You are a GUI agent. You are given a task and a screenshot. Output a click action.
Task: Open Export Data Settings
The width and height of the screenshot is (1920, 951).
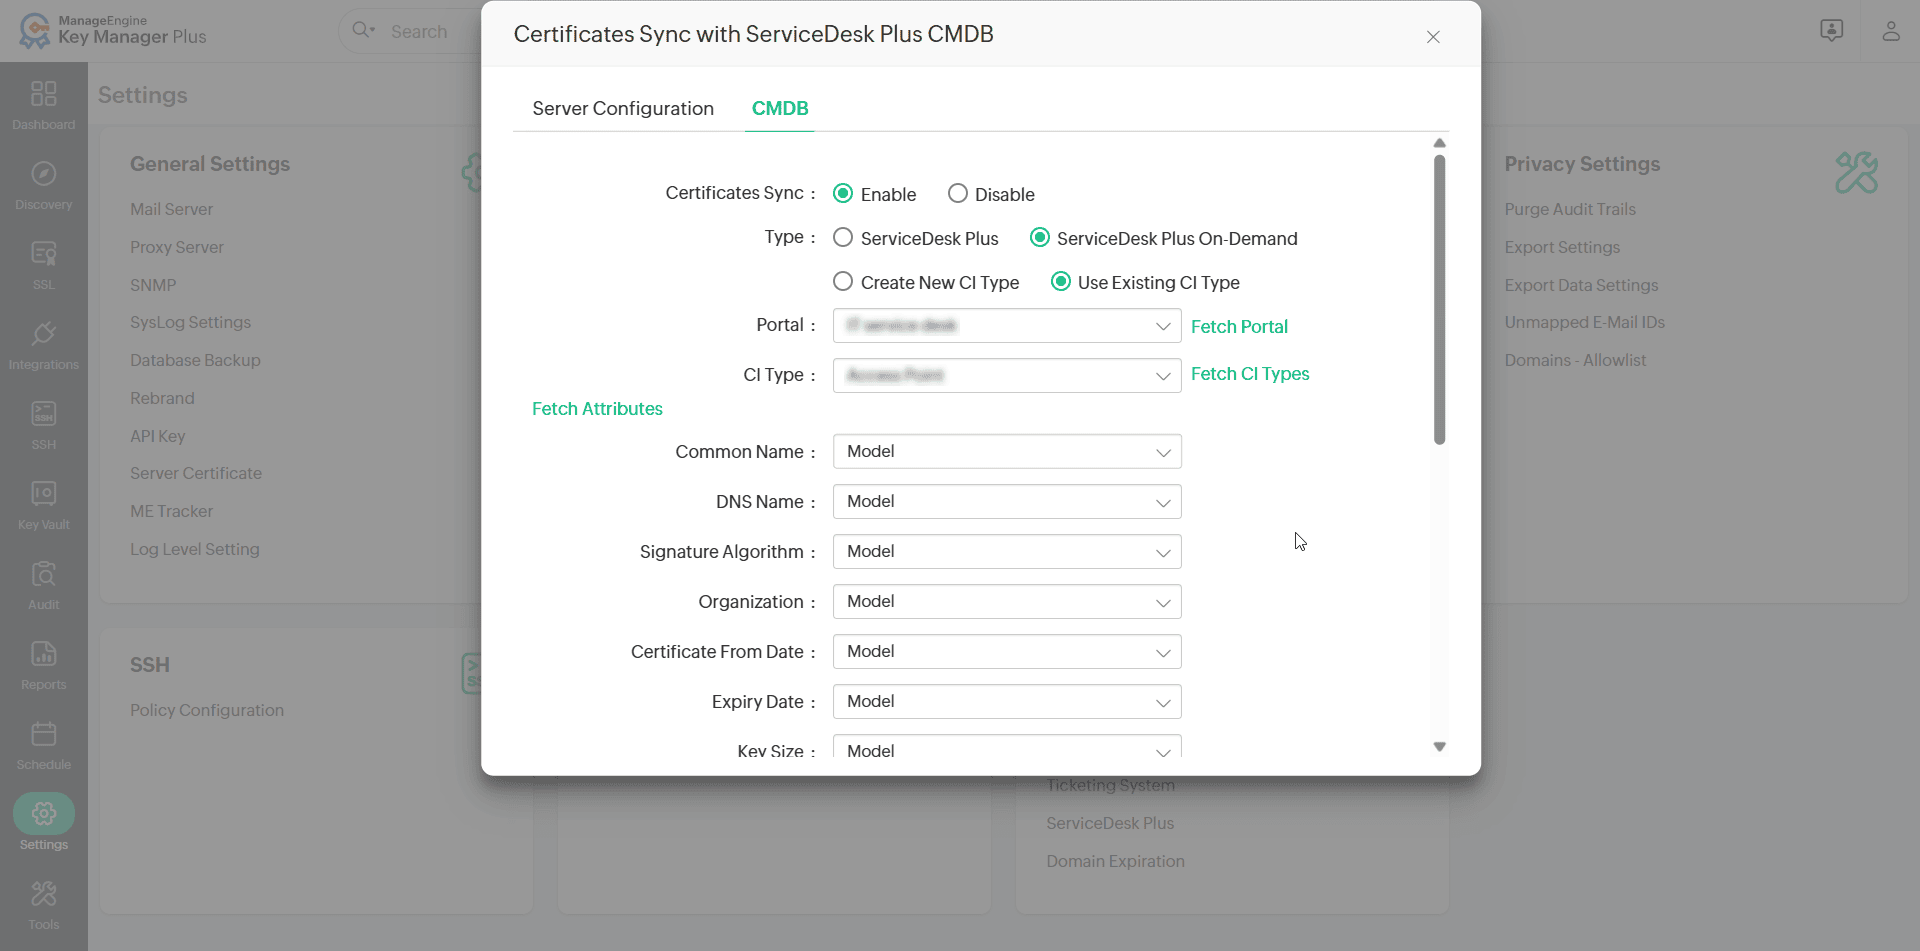1581,285
